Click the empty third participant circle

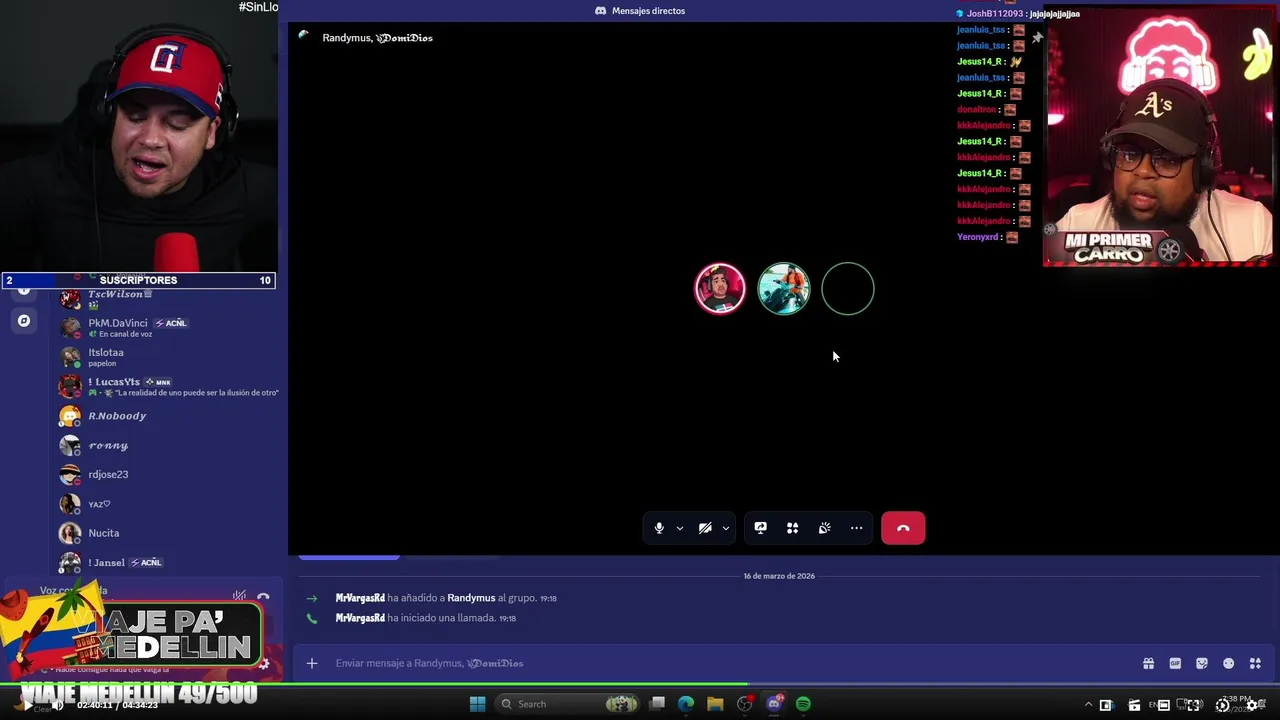pyautogui.click(x=848, y=289)
